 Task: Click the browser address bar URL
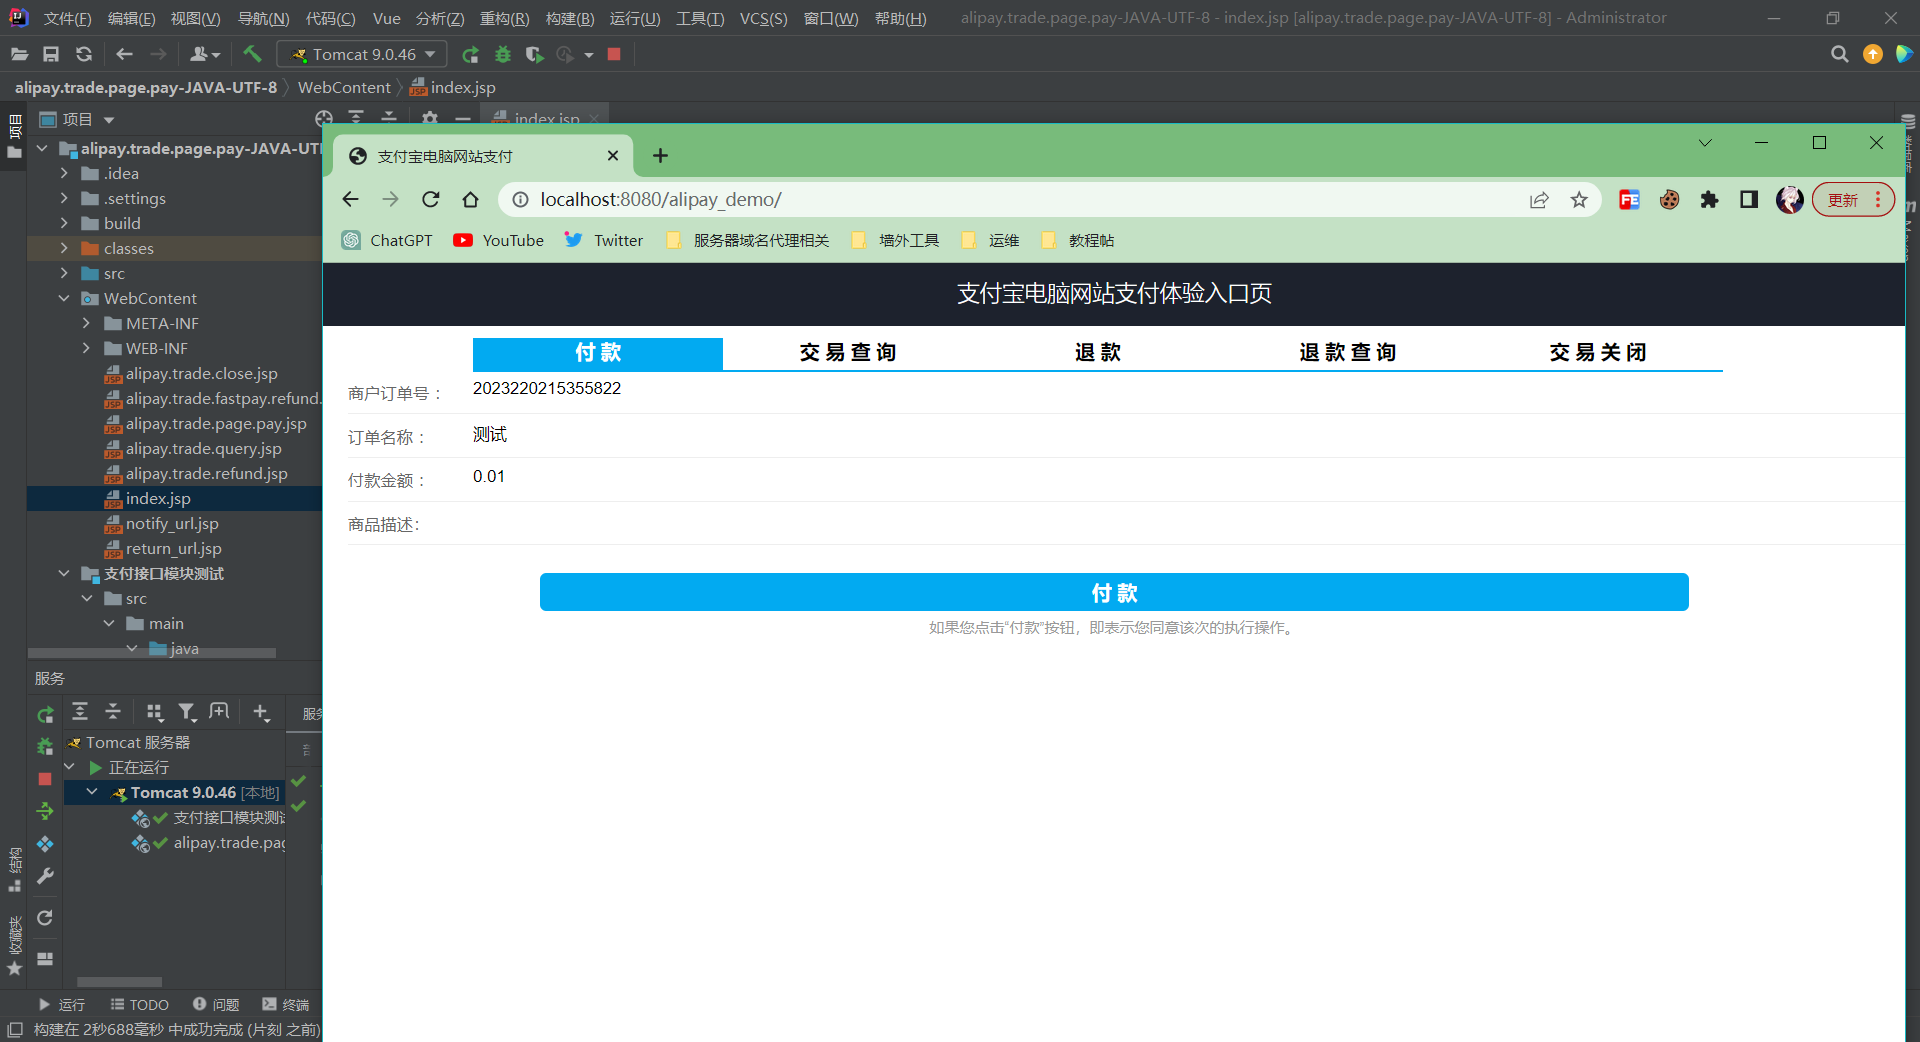point(661,200)
